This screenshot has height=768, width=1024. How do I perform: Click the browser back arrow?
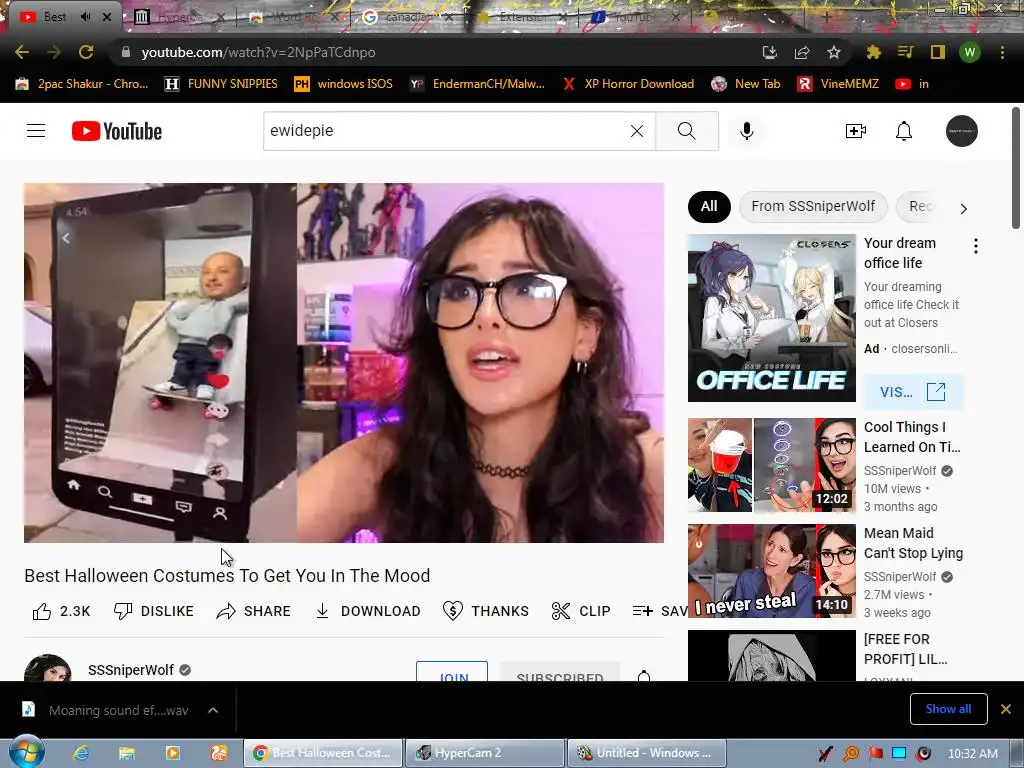(22, 52)
